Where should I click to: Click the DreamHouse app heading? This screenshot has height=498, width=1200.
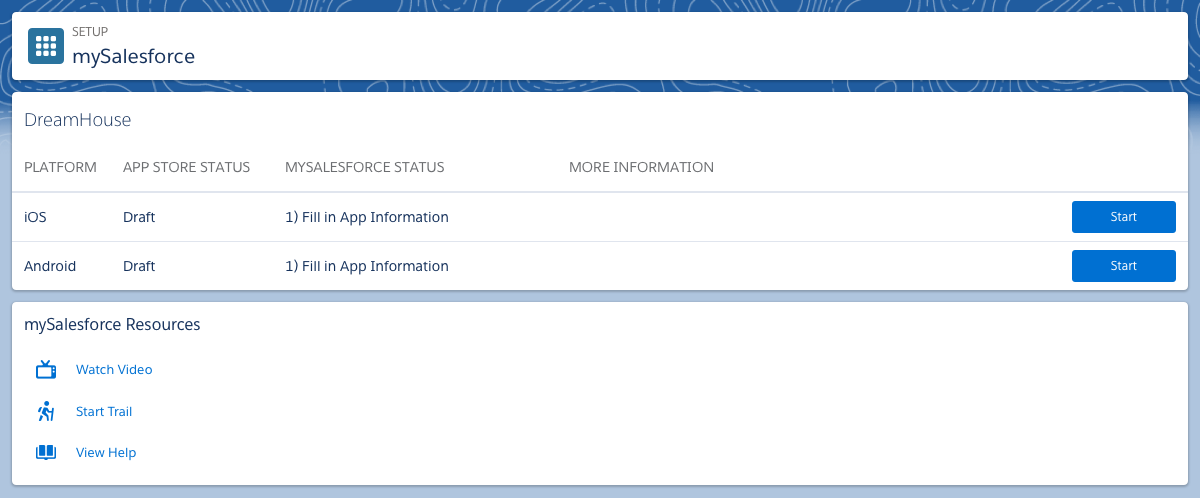tap(78, 120)
